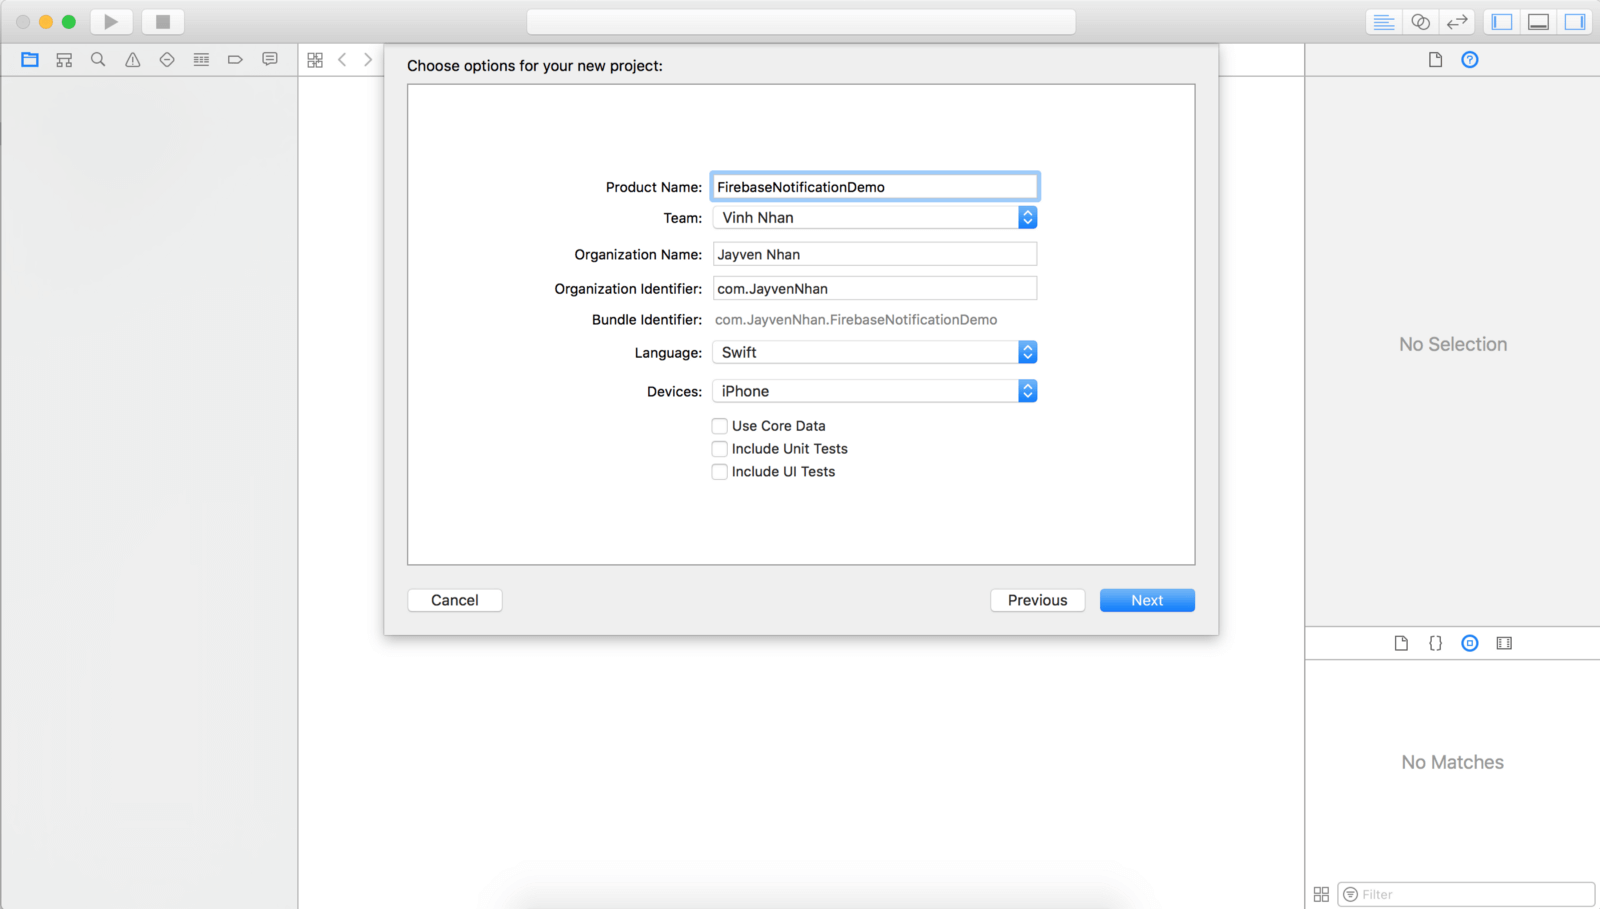Click the Run (play) button in toolbar
The image size is (1600, 909).
[x=111, y=21]
